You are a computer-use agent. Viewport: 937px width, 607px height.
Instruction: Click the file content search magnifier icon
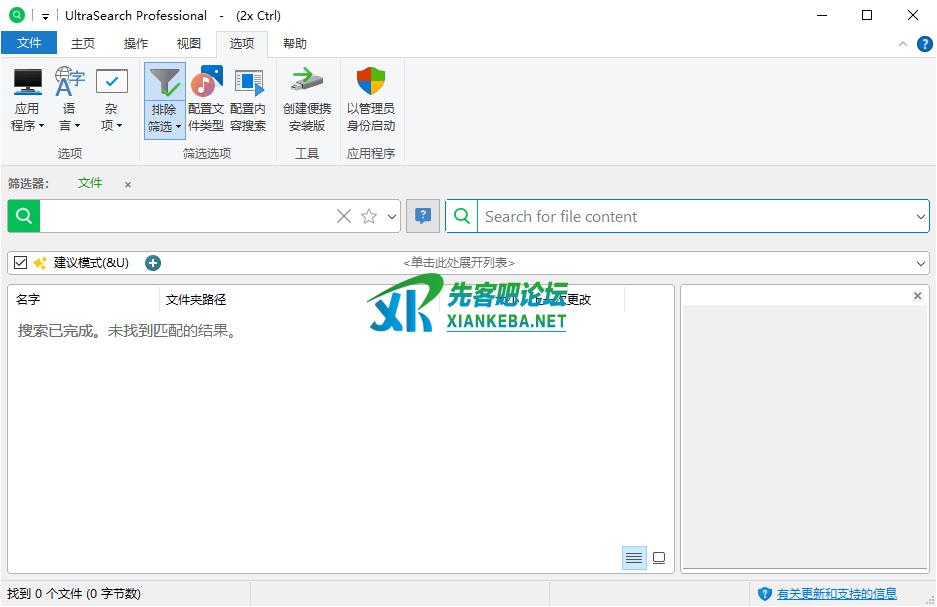pyautogui.click(x=461, y=216)
